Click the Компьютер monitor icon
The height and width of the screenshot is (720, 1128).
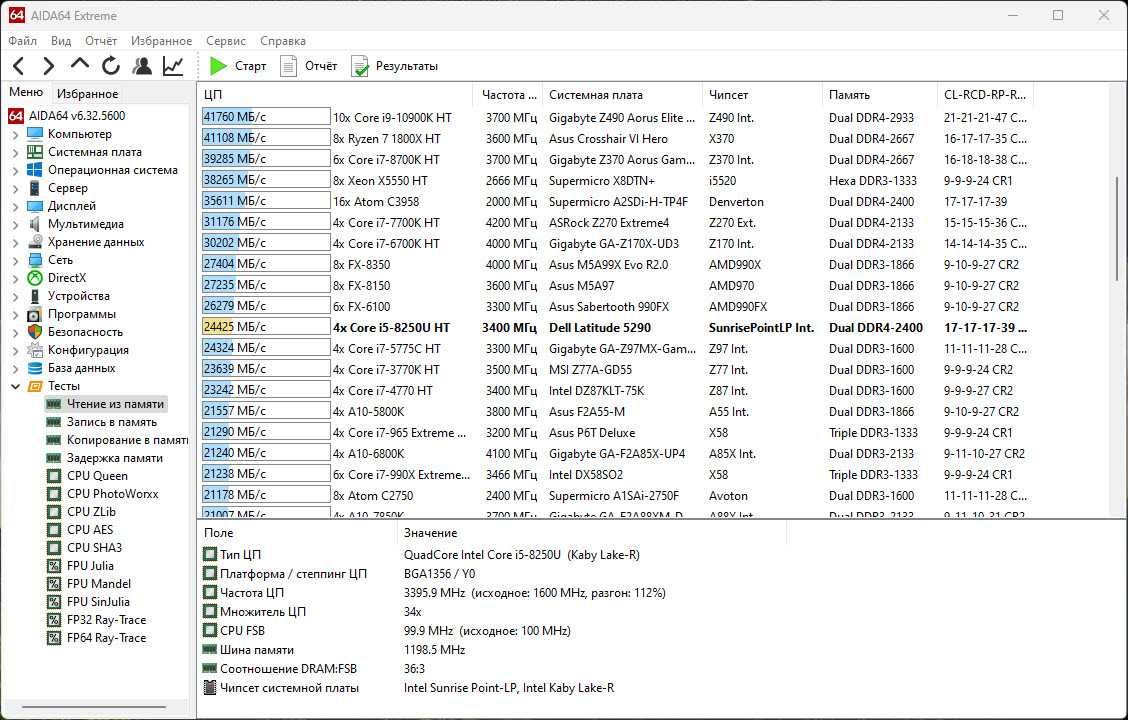35,134
